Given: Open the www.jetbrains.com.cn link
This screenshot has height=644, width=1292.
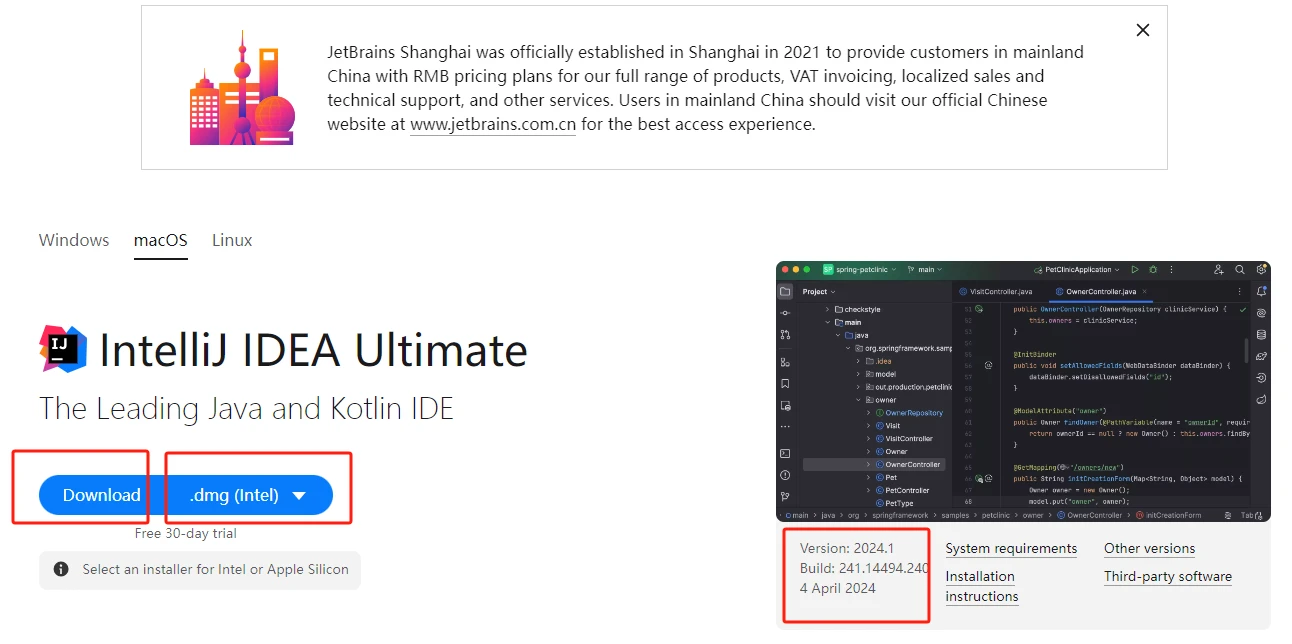Looking at the screenshot, I should click(493, 125).
